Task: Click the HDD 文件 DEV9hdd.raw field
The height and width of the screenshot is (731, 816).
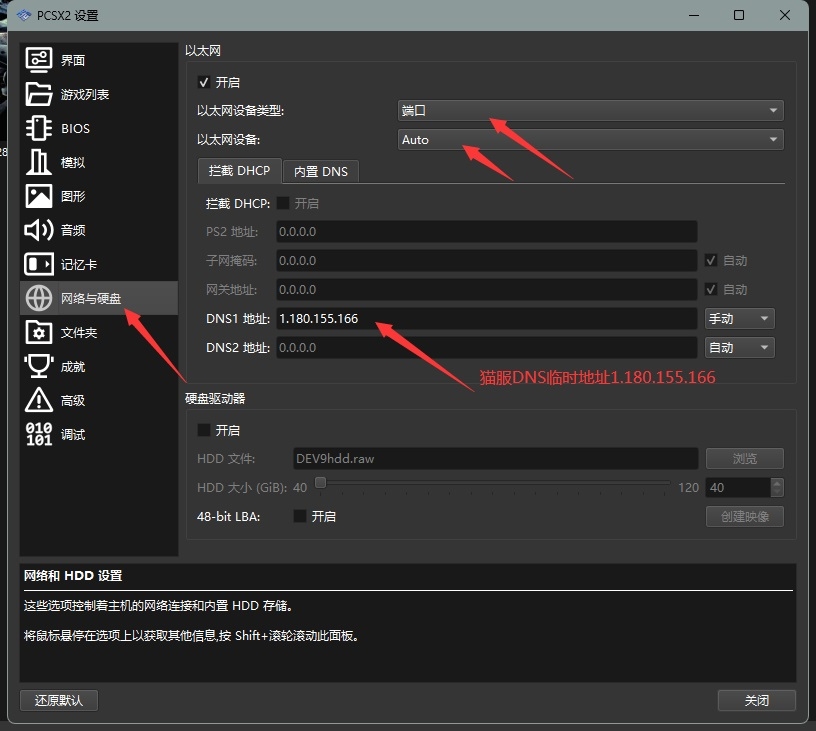Action: click(495, 458)
